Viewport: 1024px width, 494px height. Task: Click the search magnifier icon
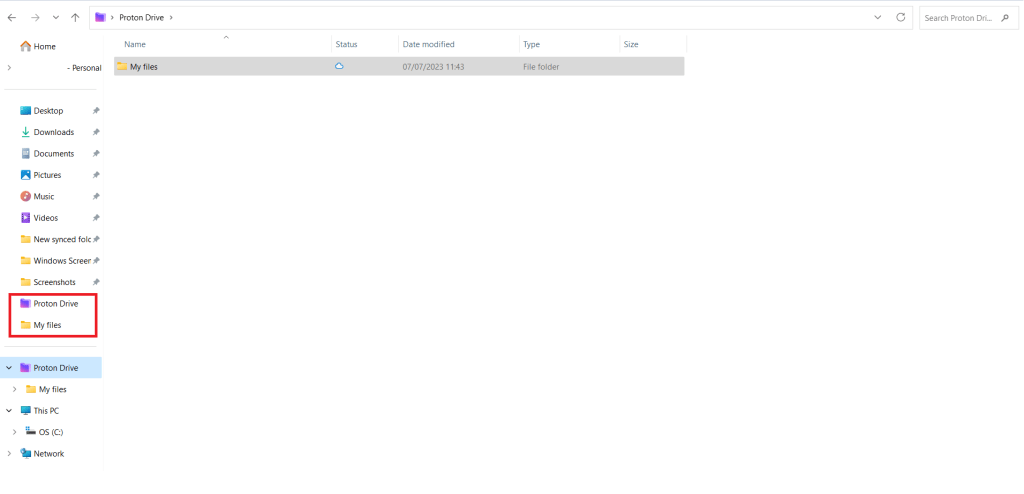pyautogui.click(x=1005, y=18)
